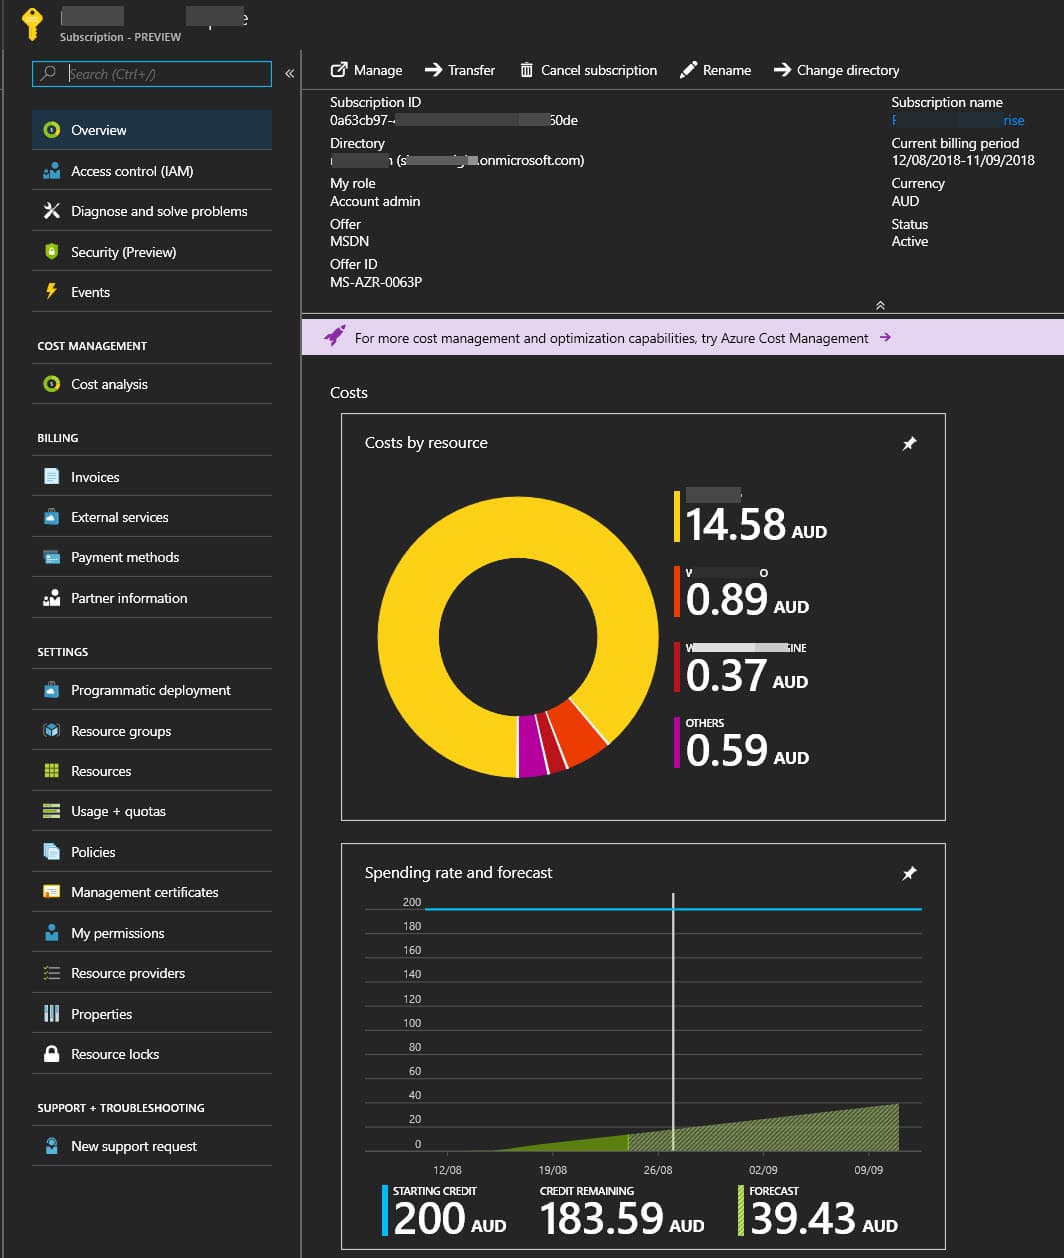Click the magenta Others donut segment
The image size is (1064, 1258).
coord(532,747)
